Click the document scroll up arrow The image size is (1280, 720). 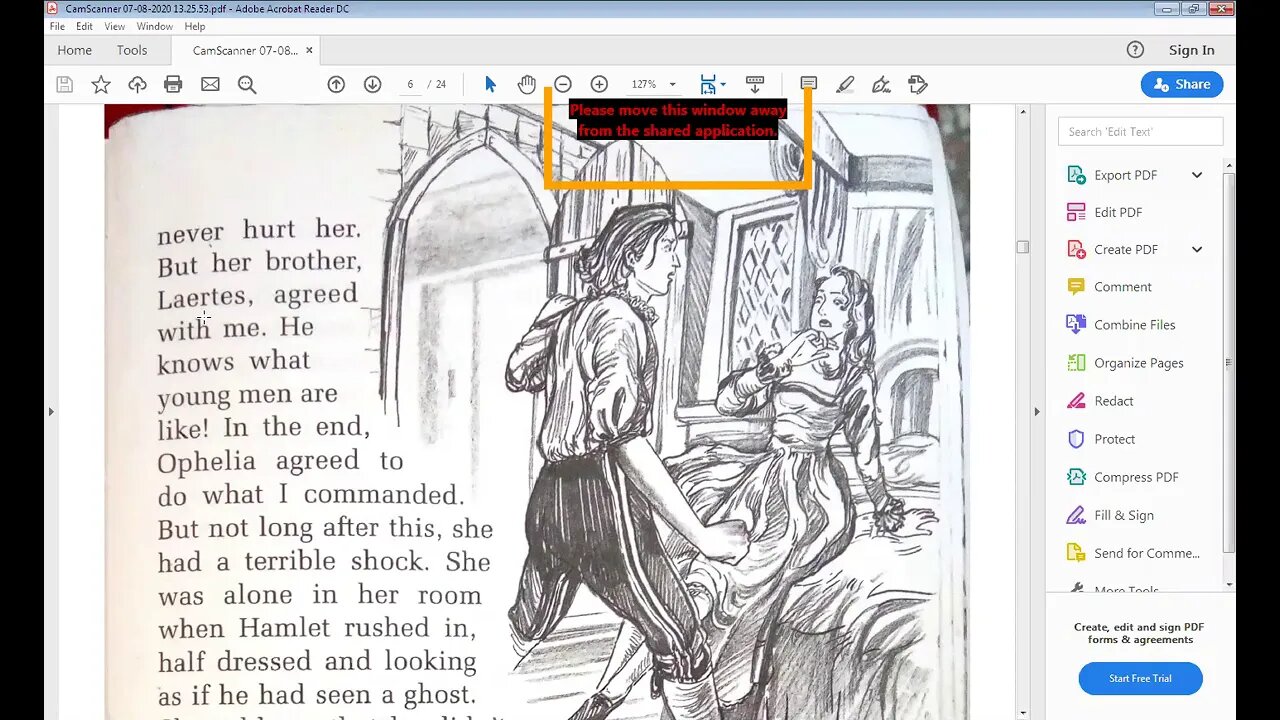point(1022,111)
